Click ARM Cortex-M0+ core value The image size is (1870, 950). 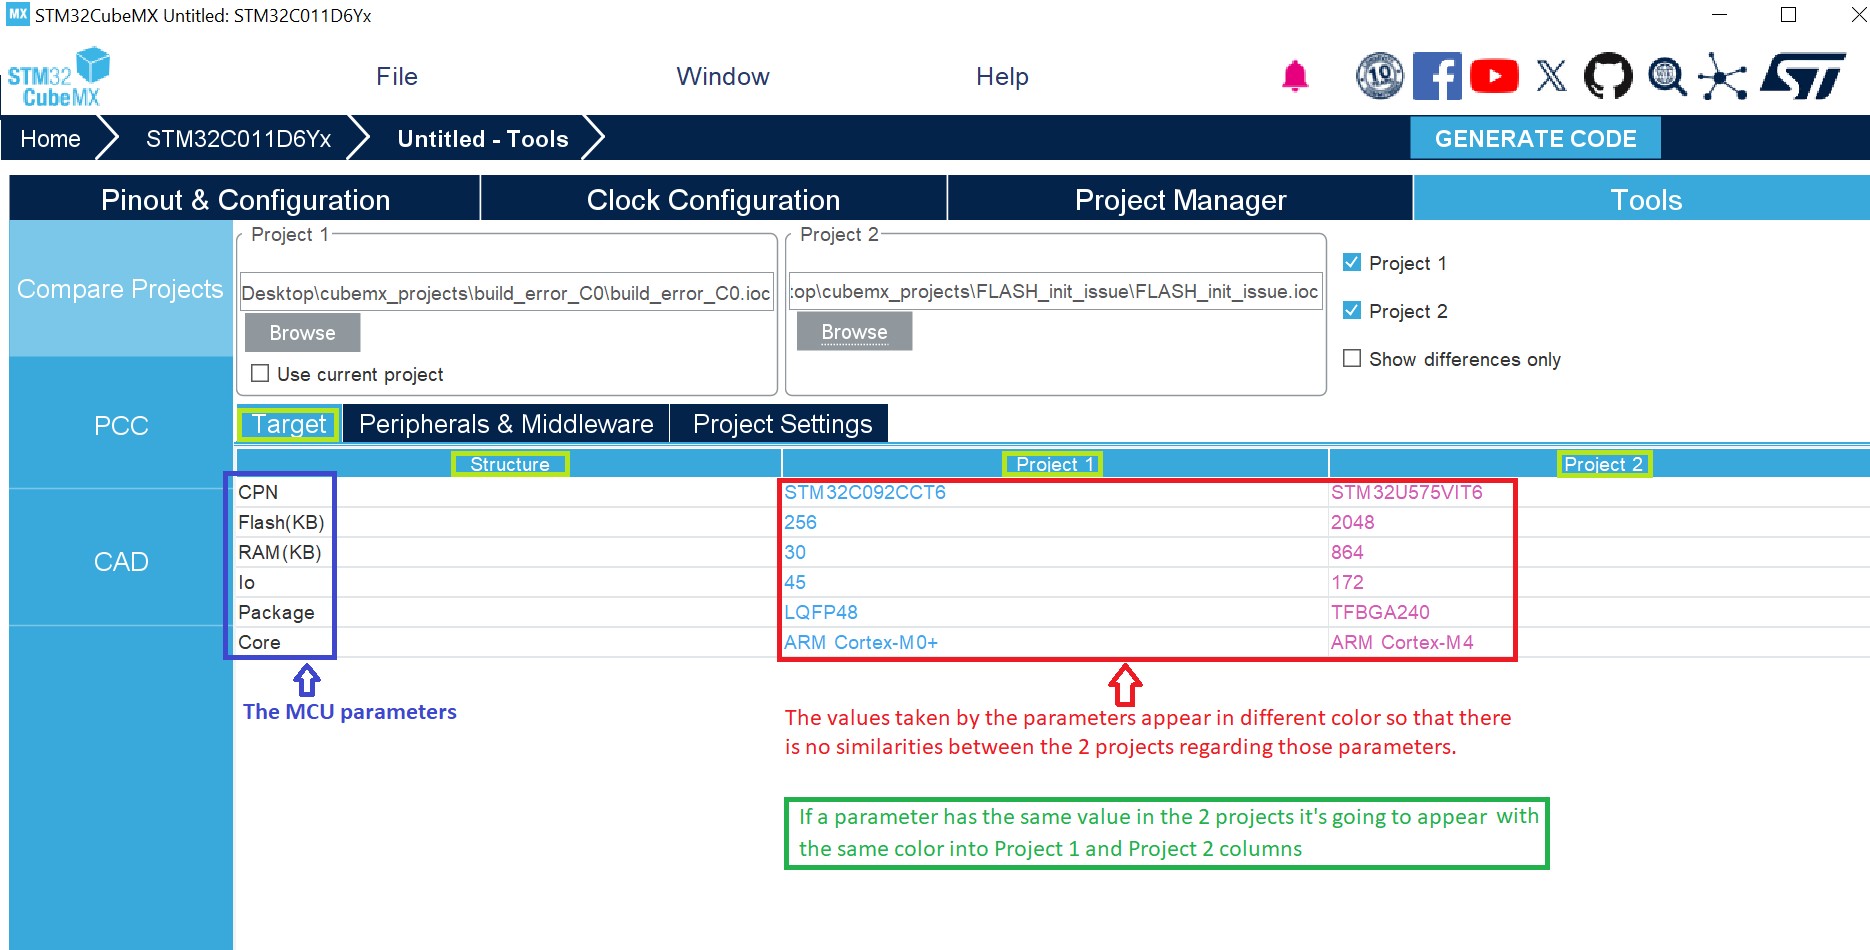coord(861,642)
